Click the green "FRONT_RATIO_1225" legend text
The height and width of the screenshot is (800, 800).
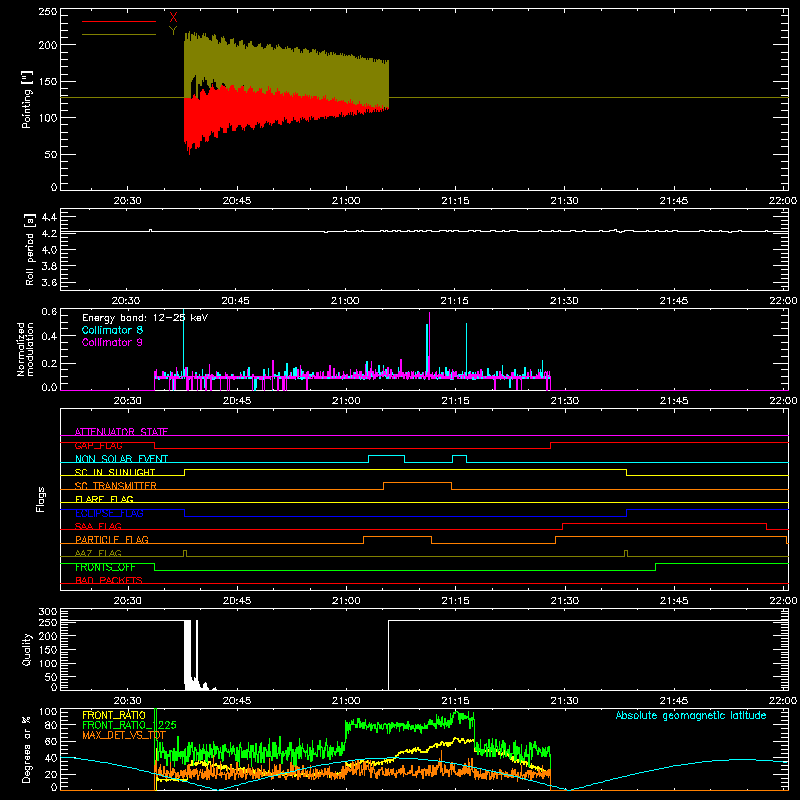click(x=129, y=725)
